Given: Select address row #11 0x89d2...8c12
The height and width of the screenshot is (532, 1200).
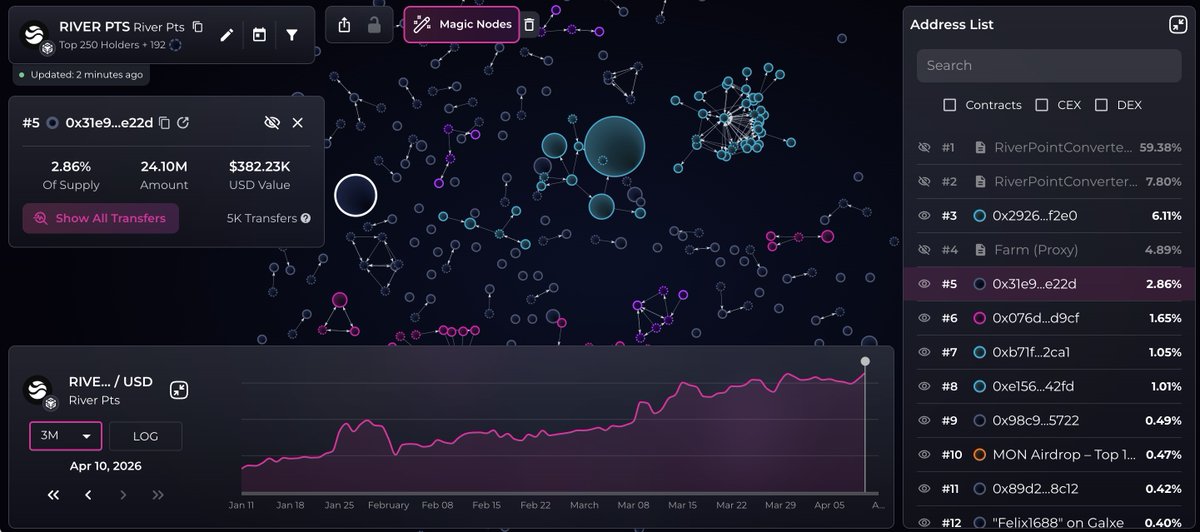Looking at the screenshot, I should pos(1049,488).
